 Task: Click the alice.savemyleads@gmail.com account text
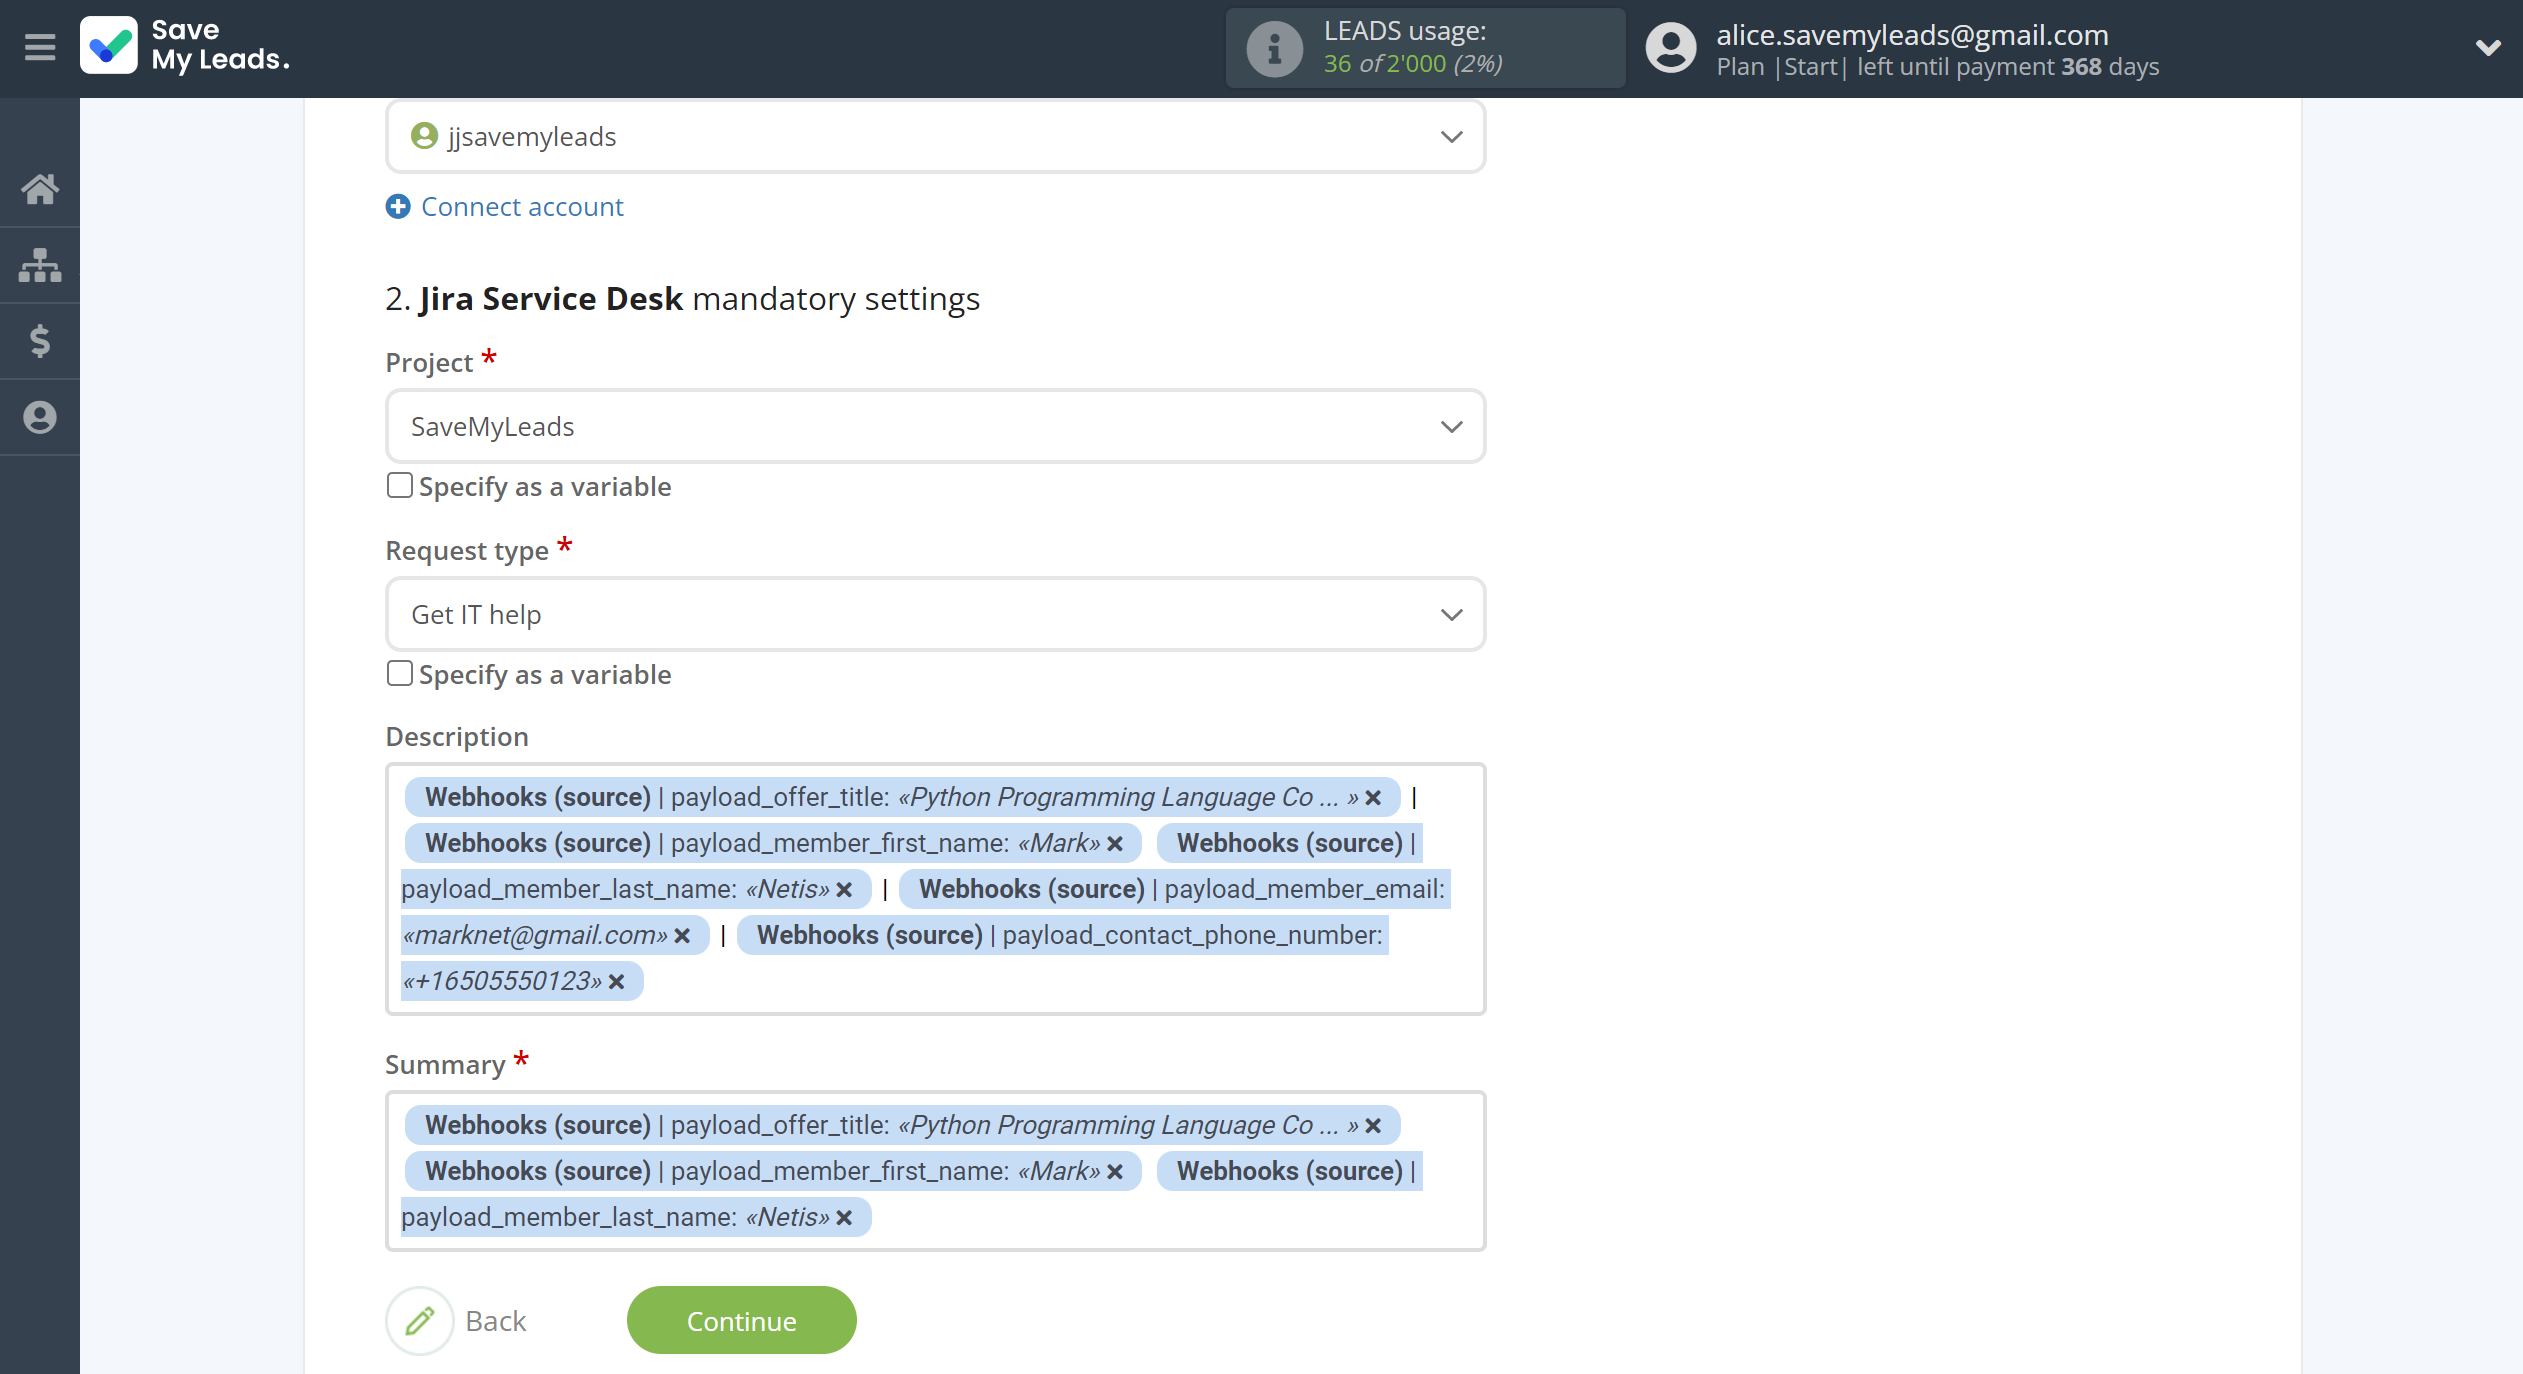[1912, 35]
